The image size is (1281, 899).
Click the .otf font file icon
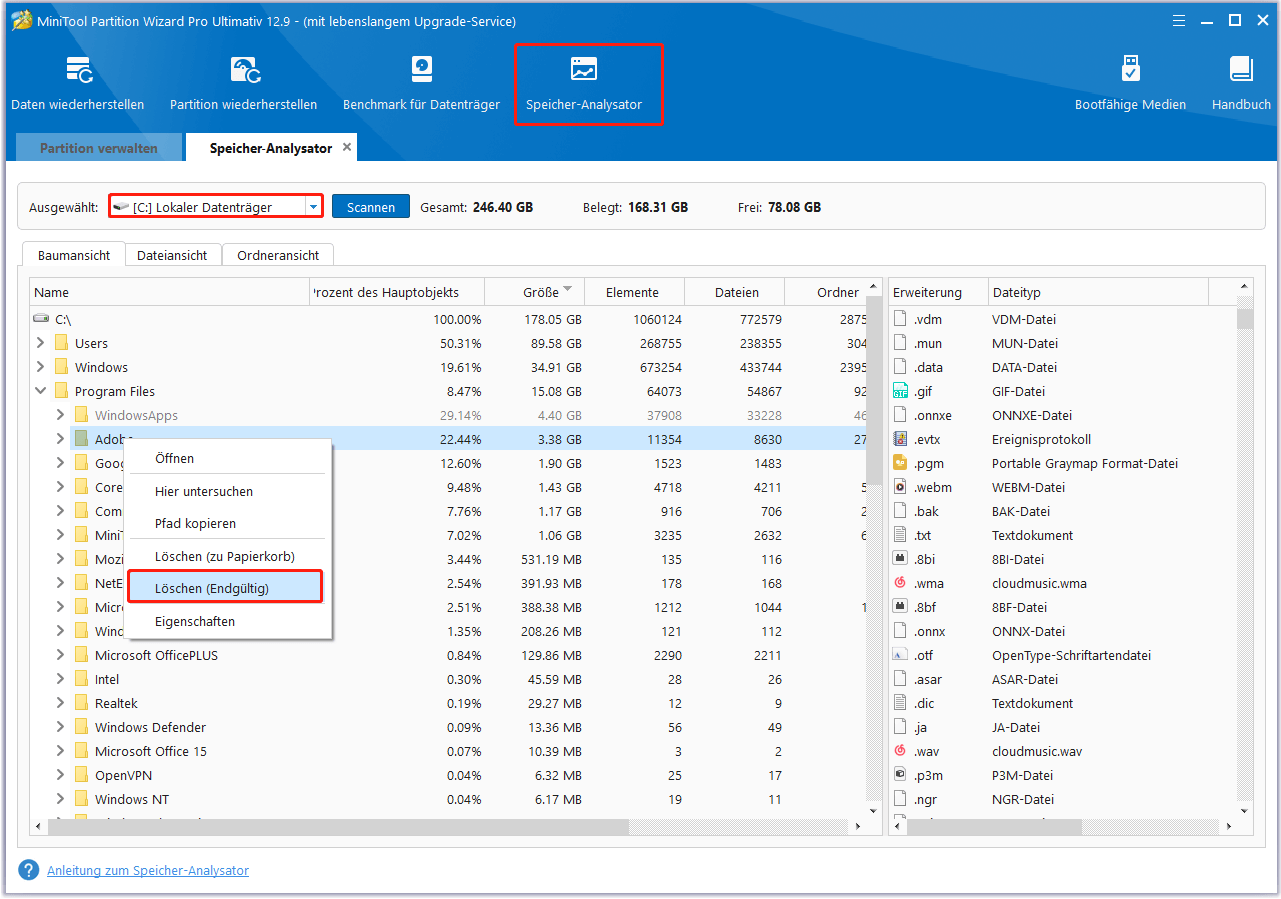click(x=899, y=655)
